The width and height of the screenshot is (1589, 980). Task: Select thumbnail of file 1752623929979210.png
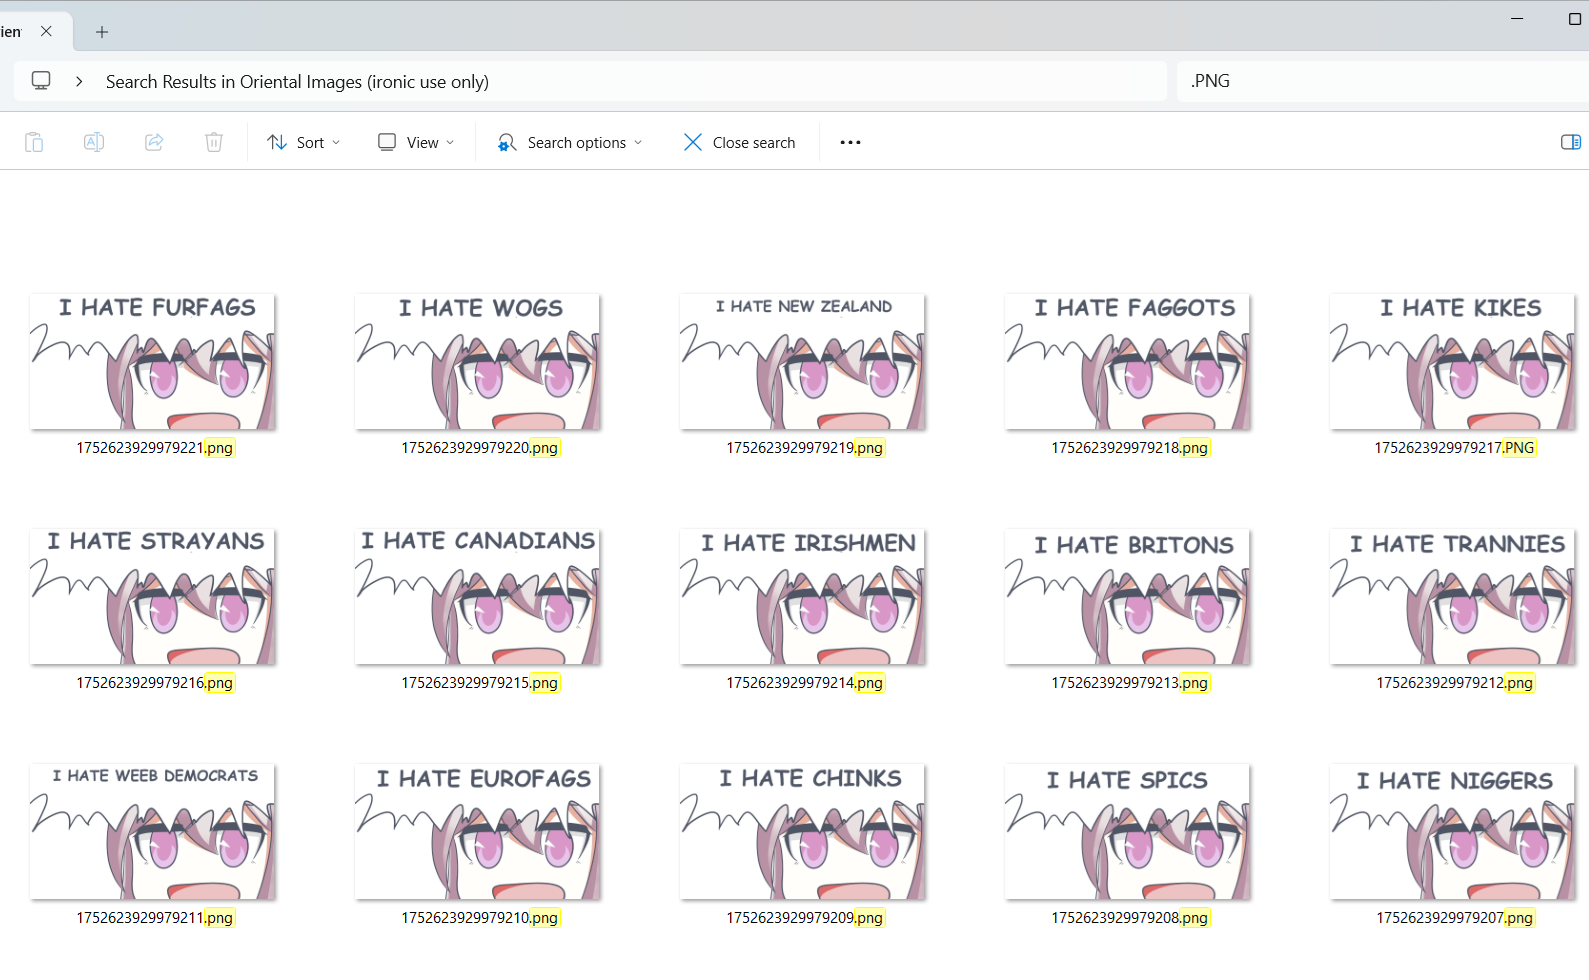point(478,832)
